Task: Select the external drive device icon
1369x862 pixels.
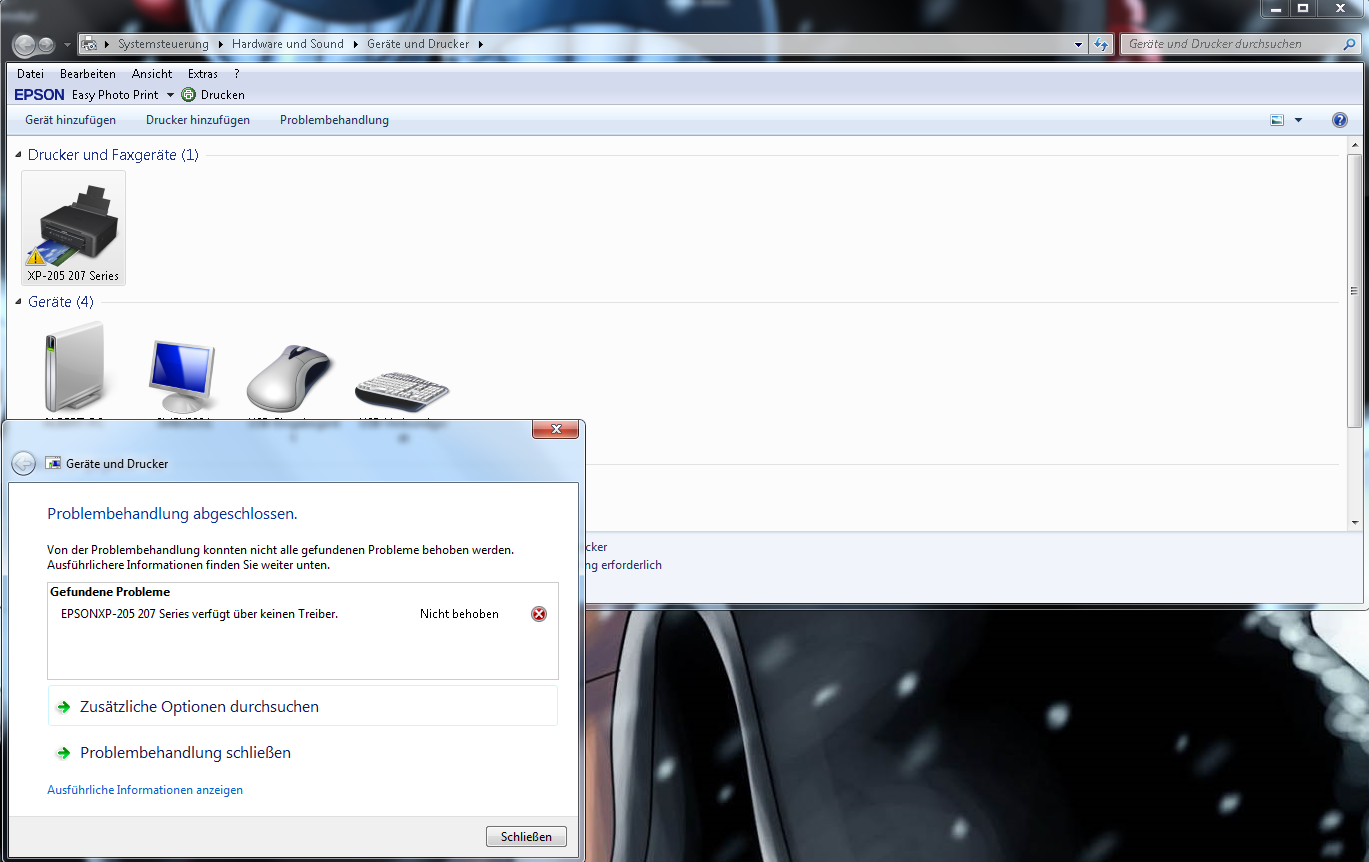Action: 73,368
